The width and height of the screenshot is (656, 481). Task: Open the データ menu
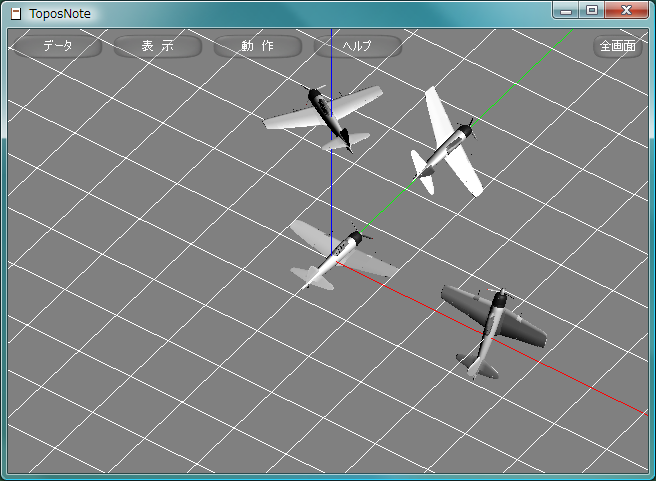tap(58, 46)
